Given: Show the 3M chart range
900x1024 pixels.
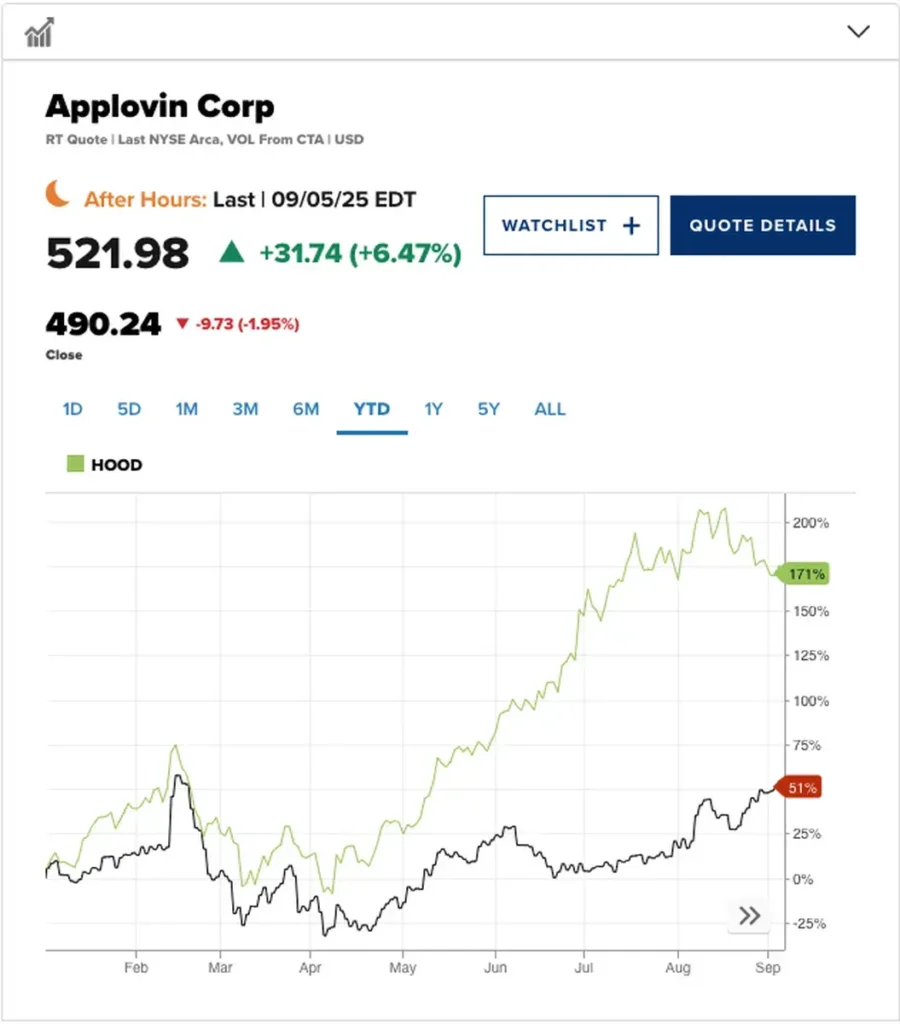Looking at the screenshot, I should 245,409.
